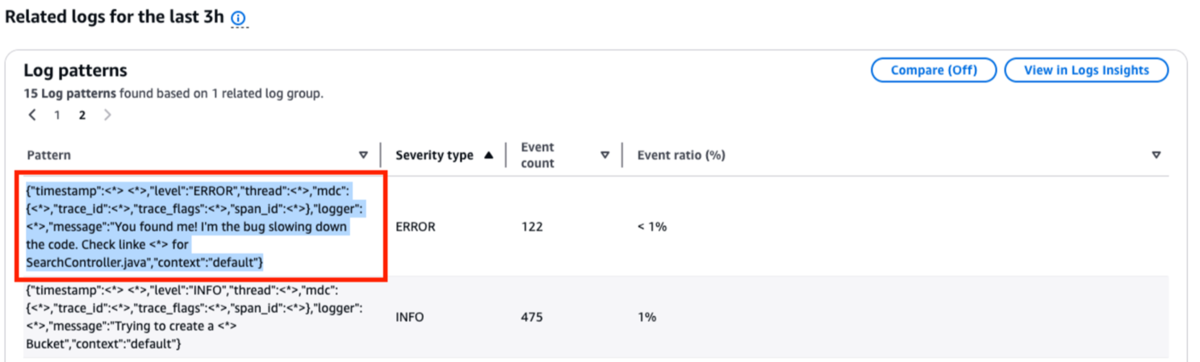The height and width of the screenshot is (362, 1200).
Task: Open the info icon beside Related logs heading
Action: click(238, 19)
